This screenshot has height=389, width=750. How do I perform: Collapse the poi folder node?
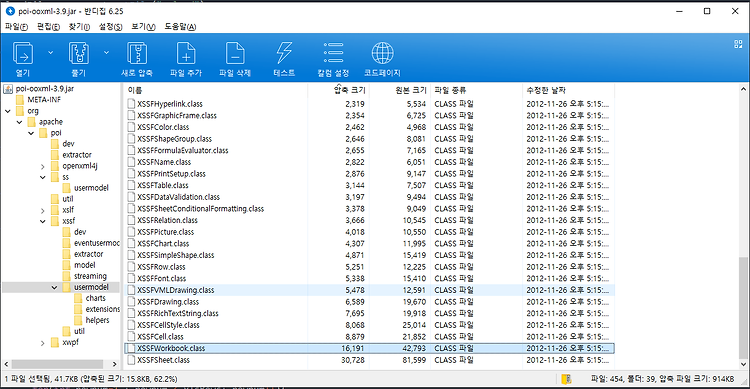31,133
